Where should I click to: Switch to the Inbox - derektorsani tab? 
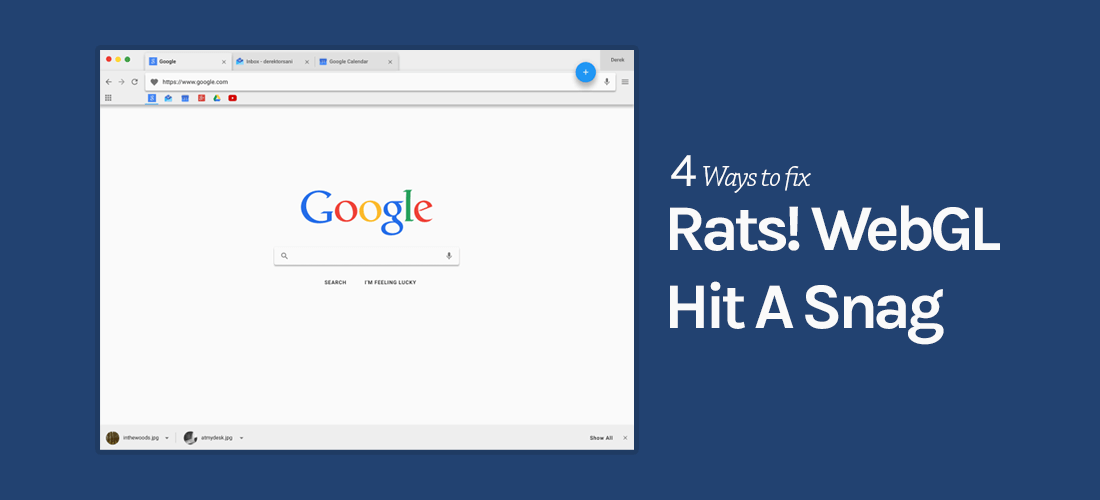coord(272,62)
